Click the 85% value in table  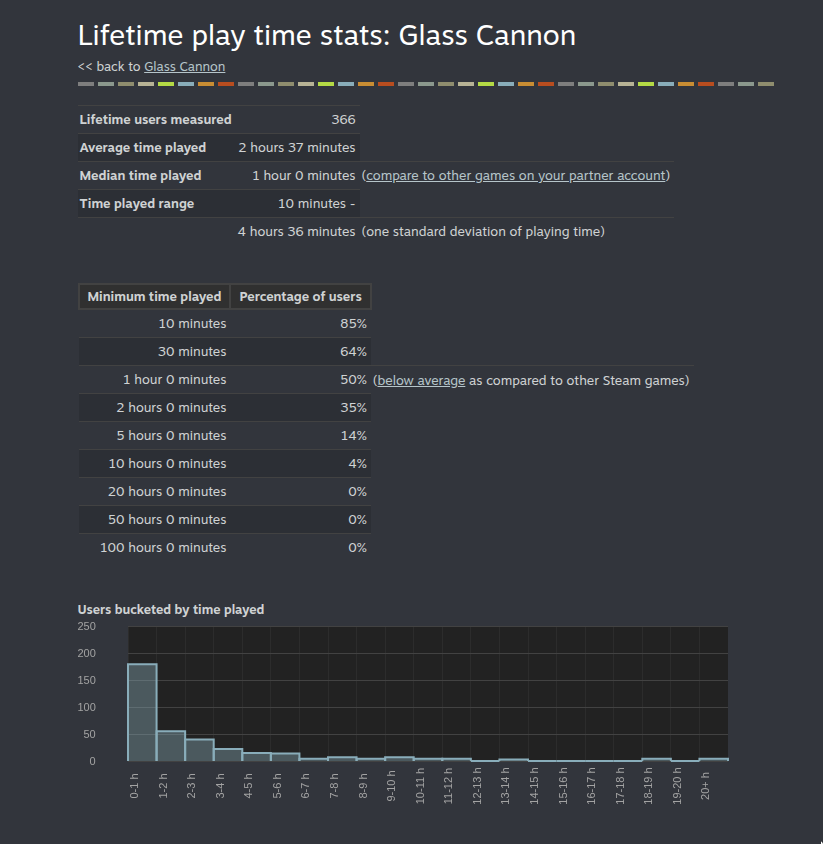(x=353, y=324)
